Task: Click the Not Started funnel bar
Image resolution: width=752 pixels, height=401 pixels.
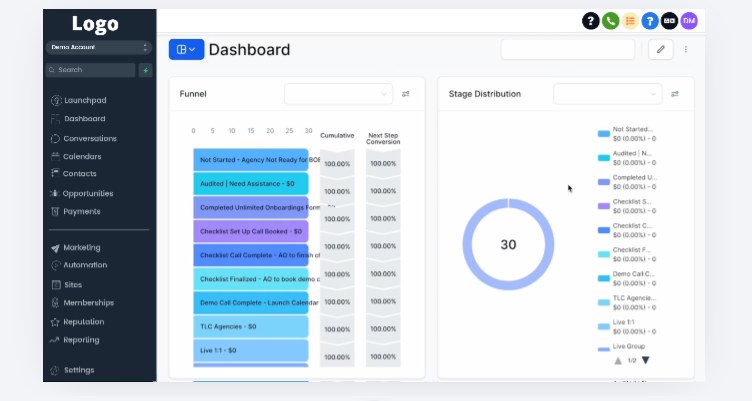Action: point(251,160)
